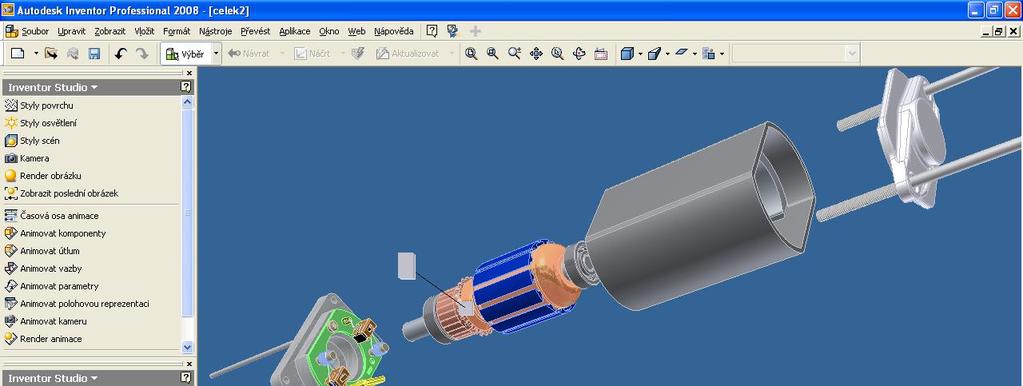Click the icon right of the menu bar help icon
The height and width of the screenshot is (386, 1023).
452,31
